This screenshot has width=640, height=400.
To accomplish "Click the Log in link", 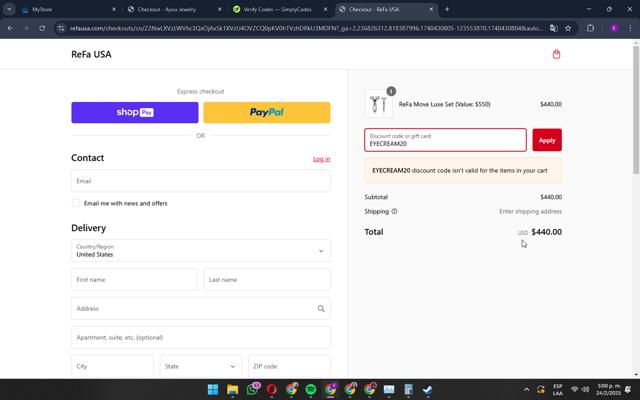I will pyautogui.click(x=322, y=159).
